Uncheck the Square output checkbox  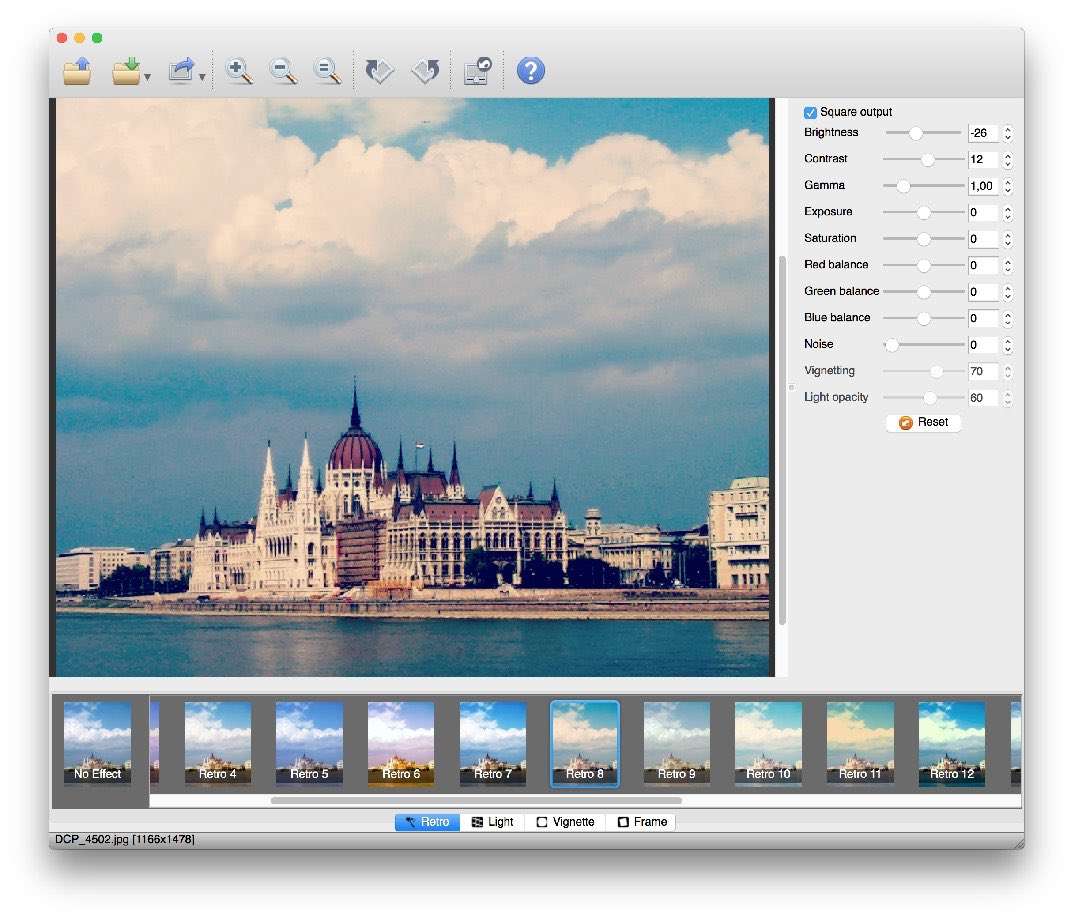(811, 113)
